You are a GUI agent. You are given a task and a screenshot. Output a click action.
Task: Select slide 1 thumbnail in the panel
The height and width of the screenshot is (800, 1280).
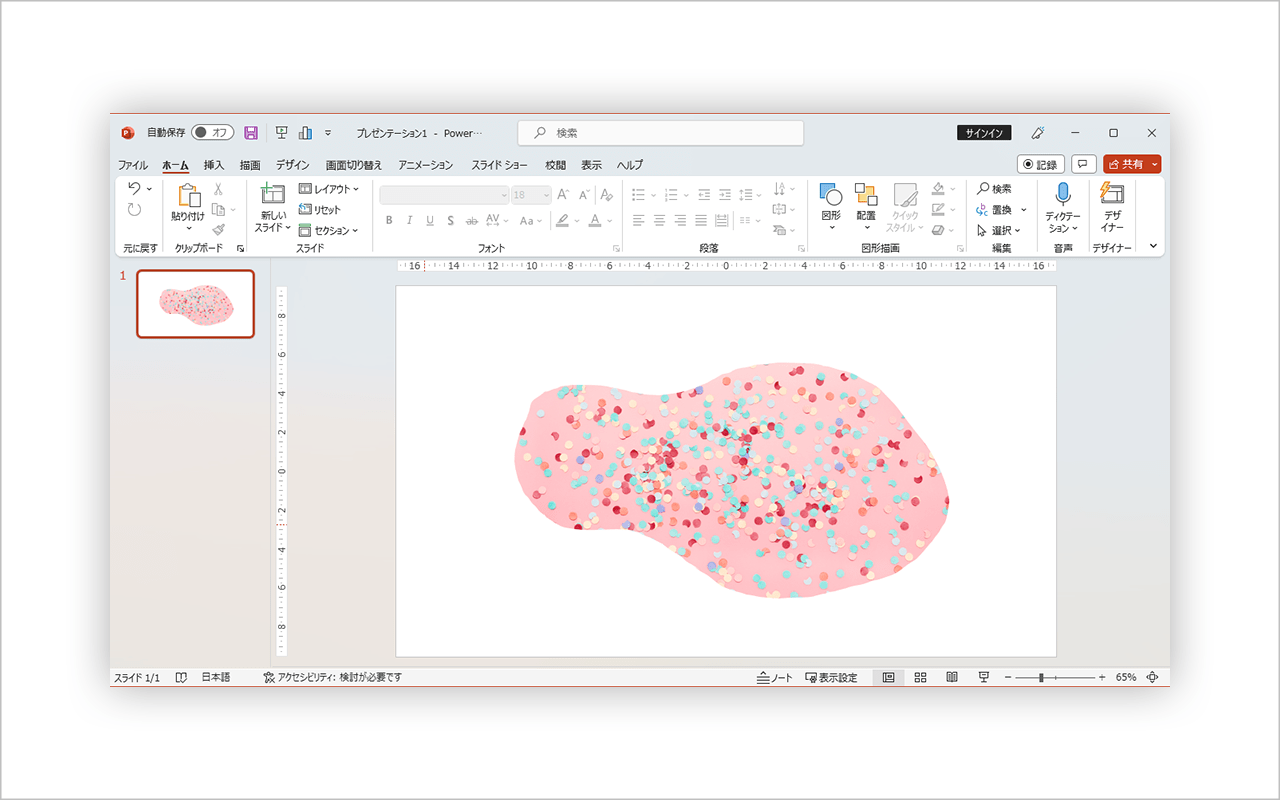click(196, 304)
